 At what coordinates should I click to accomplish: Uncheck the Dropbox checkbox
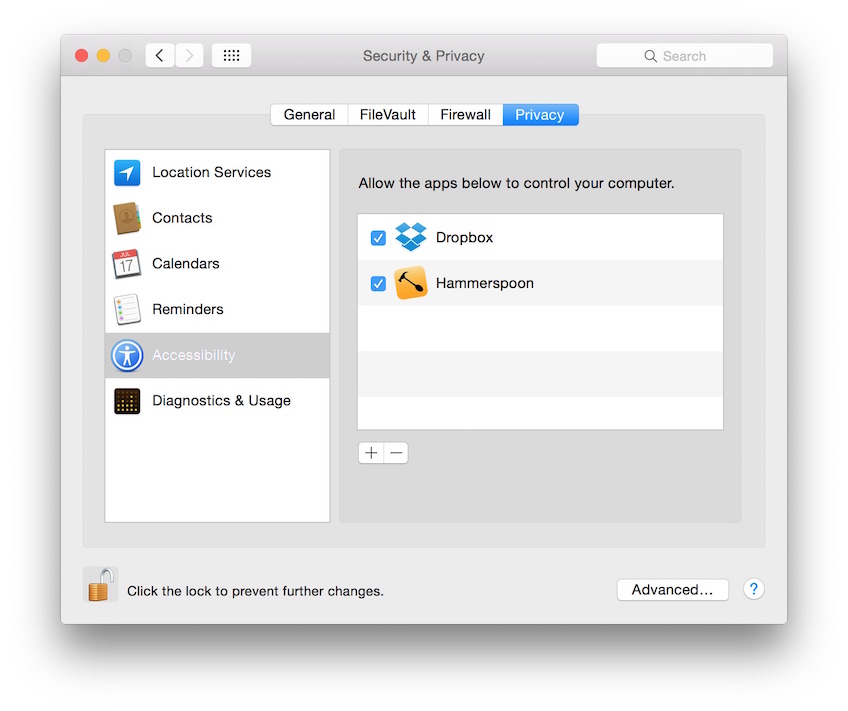coord(378,238)
